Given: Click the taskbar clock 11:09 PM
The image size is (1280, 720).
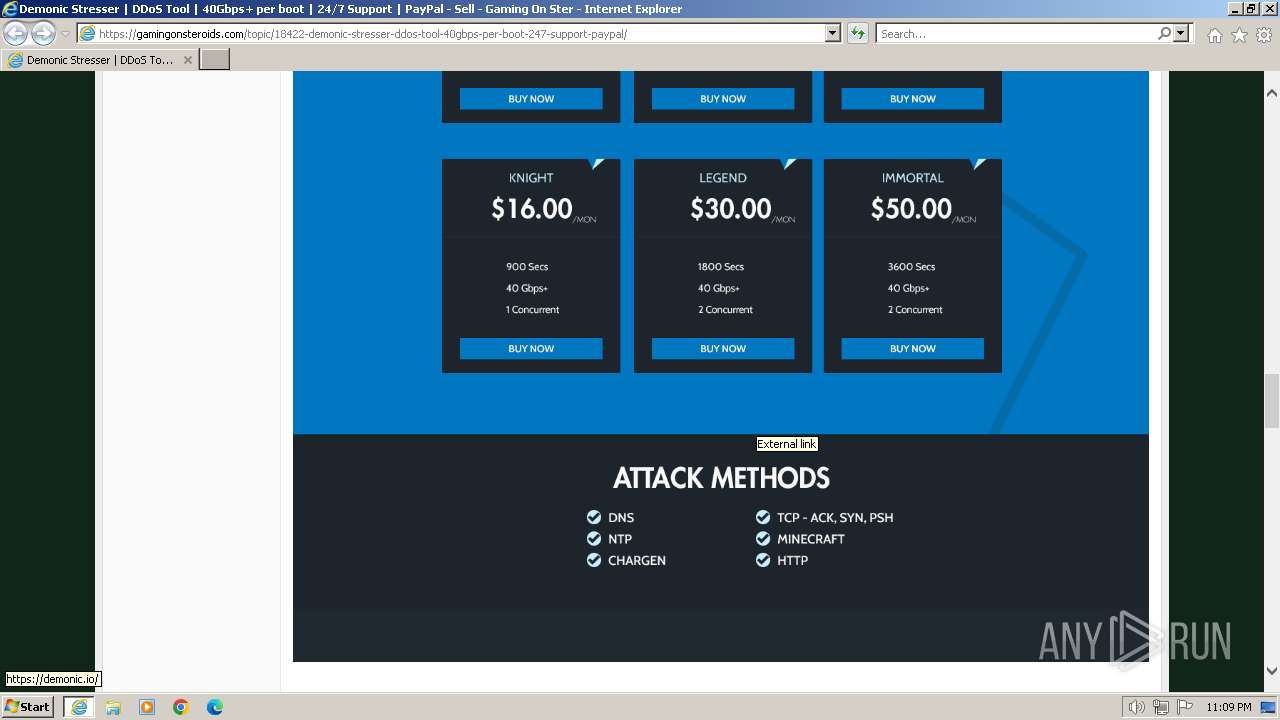Looking at the screenshot, I should pyautogui.click(x=1228, y=707).
